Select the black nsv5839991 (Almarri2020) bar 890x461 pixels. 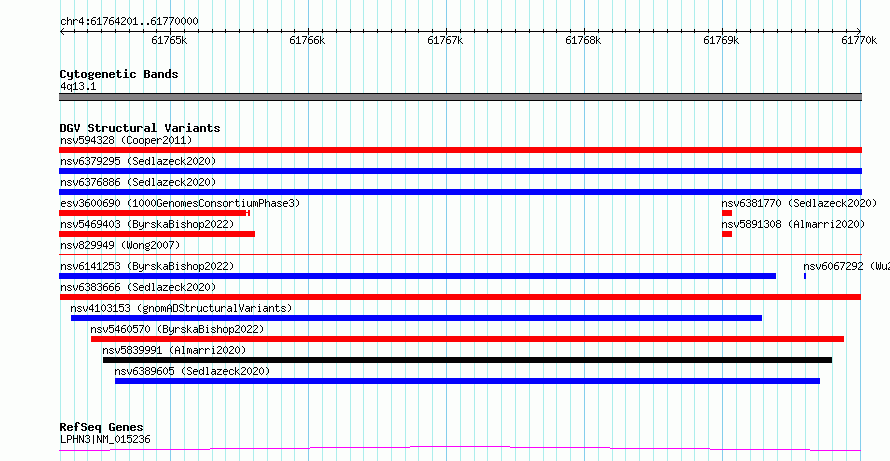467,360
